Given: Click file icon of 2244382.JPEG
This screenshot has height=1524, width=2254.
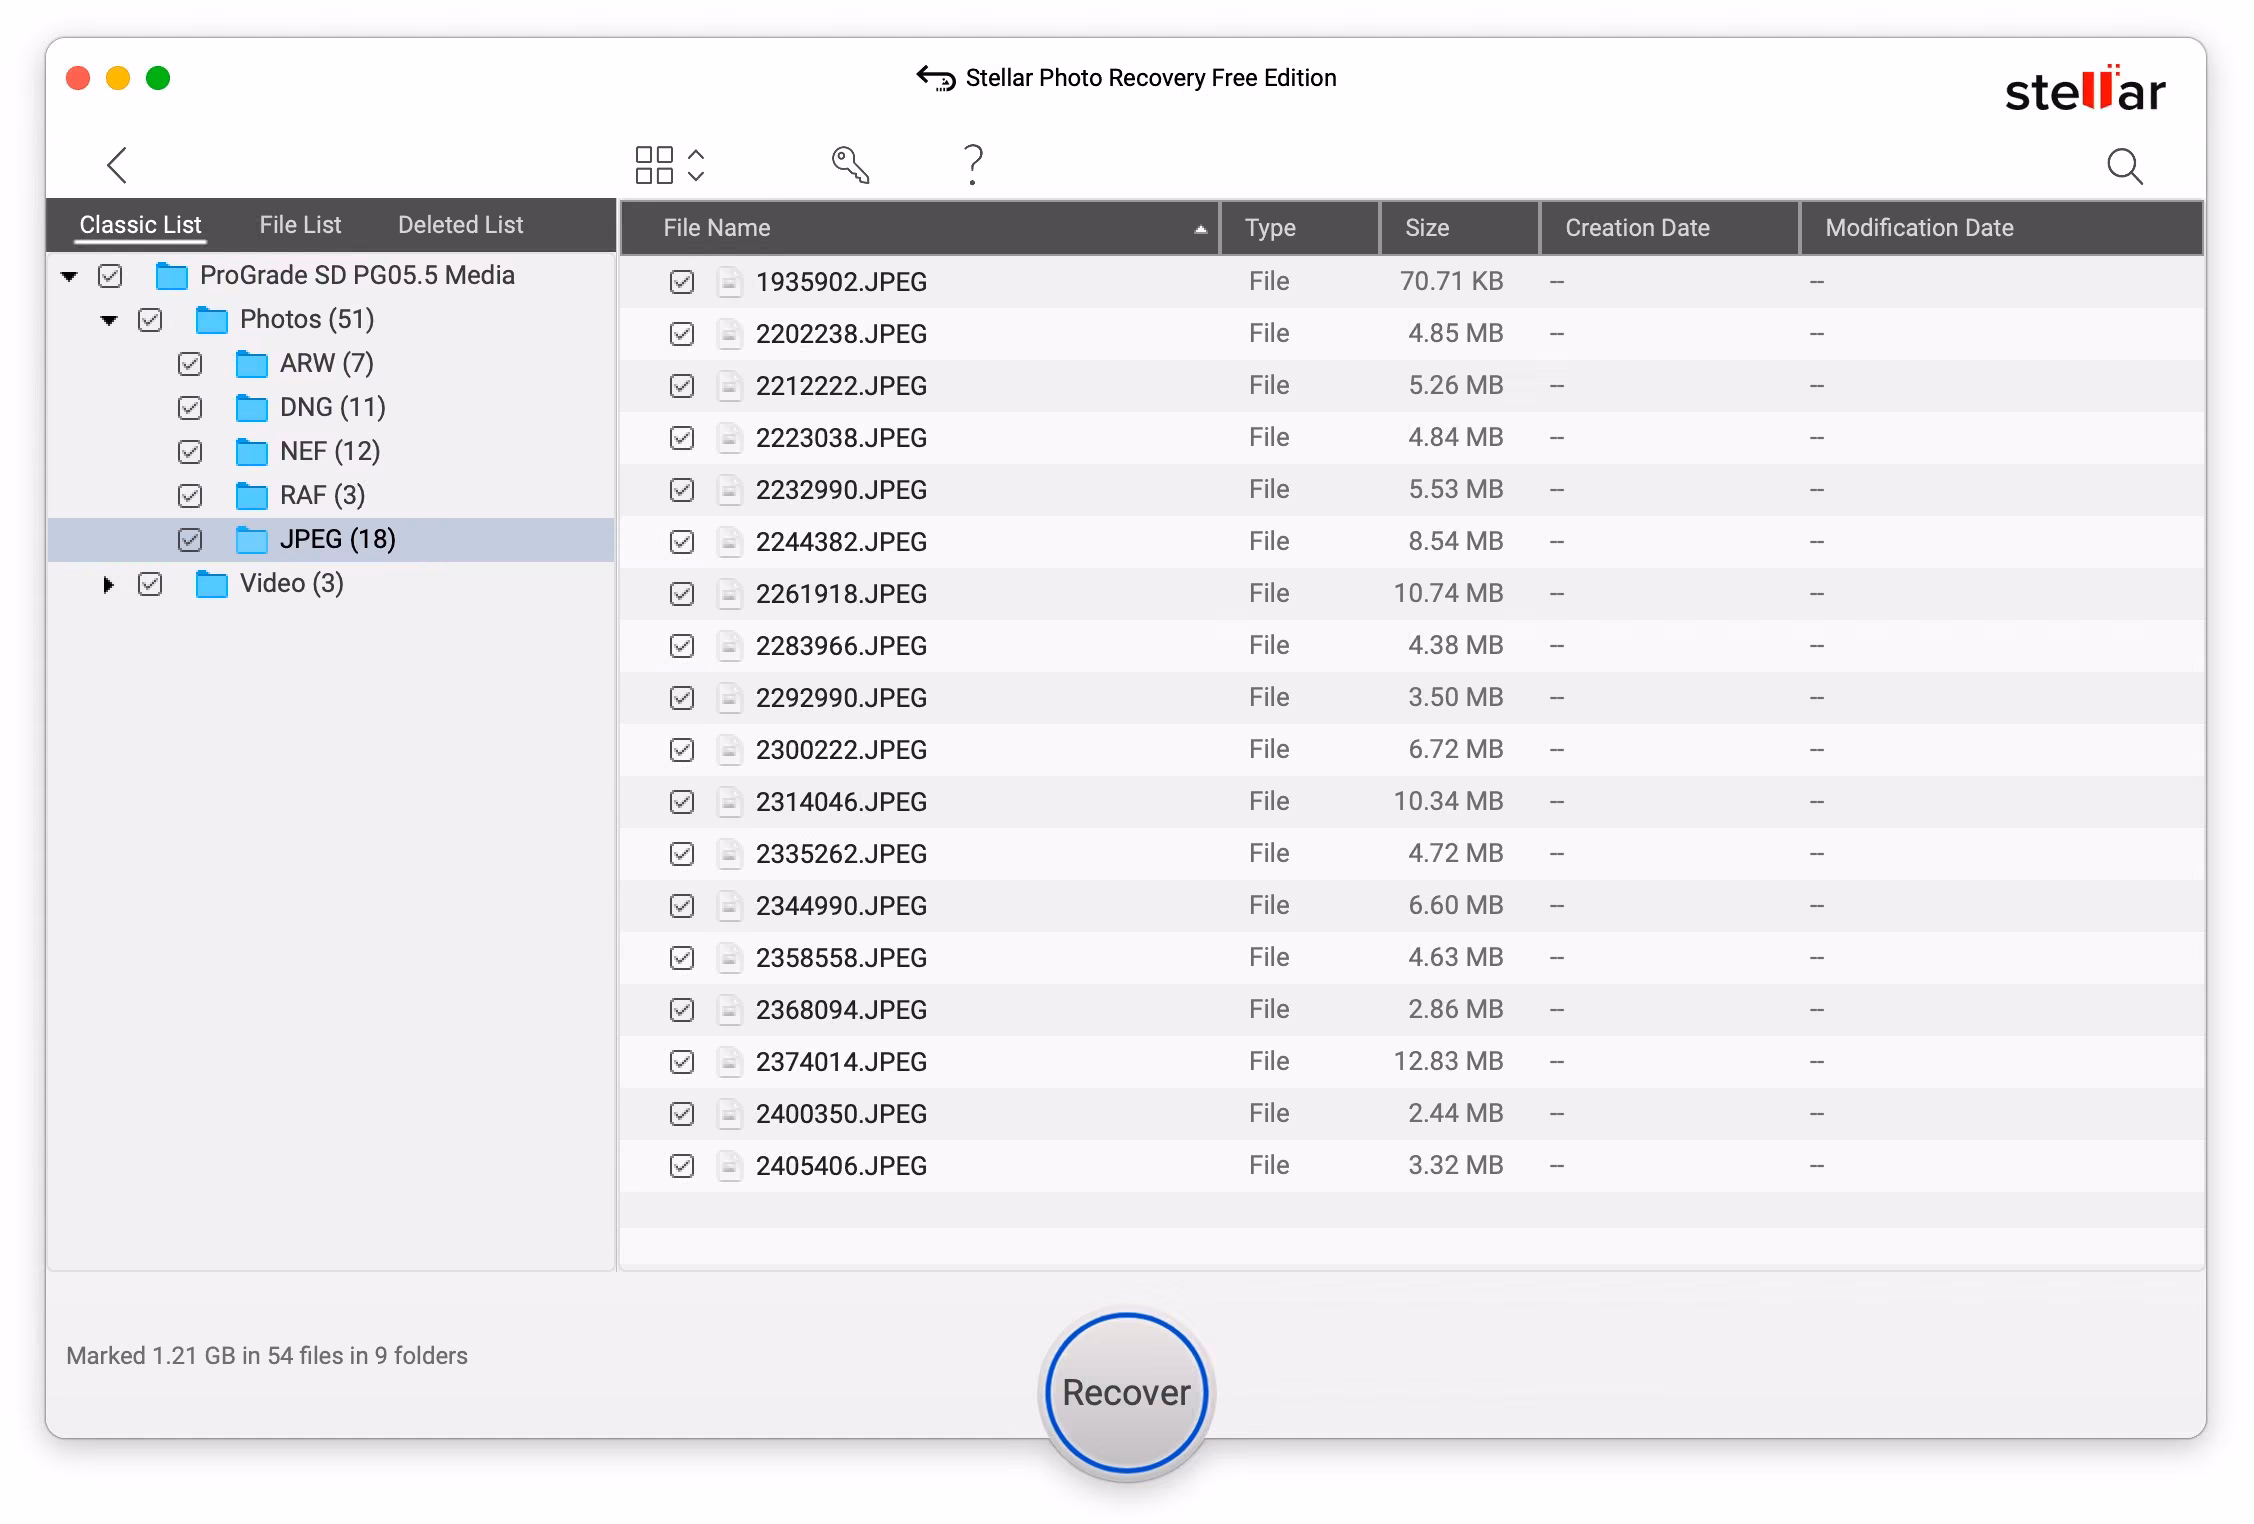Looking at the screenshot, I should 730,542.
